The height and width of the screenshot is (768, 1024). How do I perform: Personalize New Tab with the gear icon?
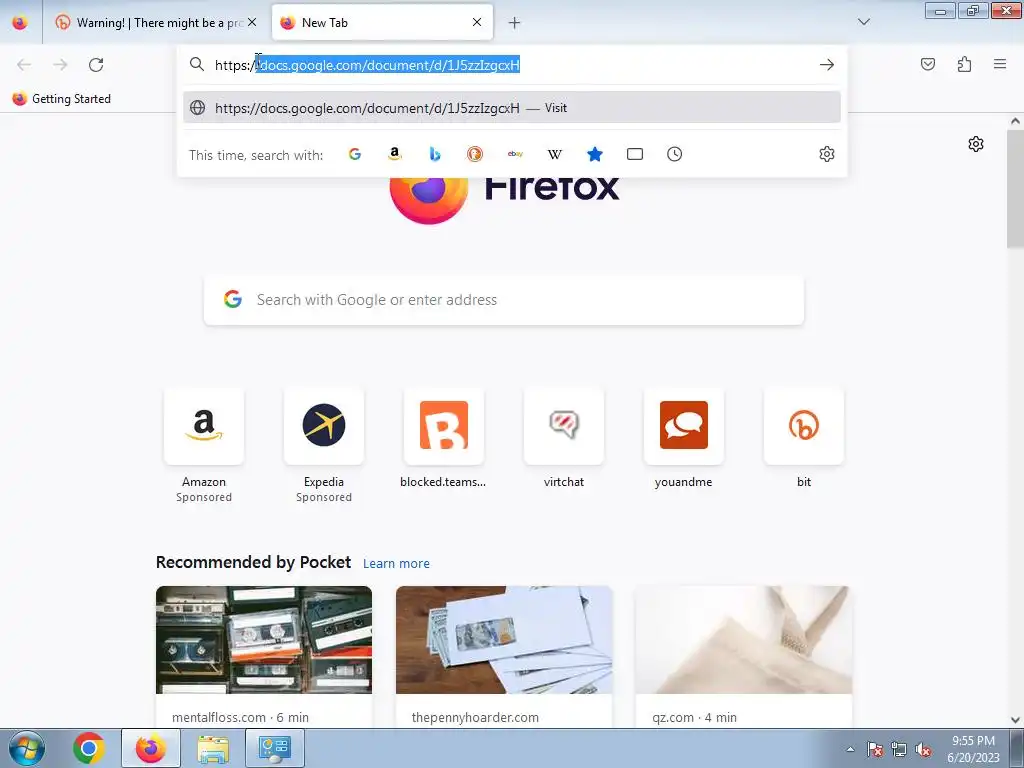point(976,144)
